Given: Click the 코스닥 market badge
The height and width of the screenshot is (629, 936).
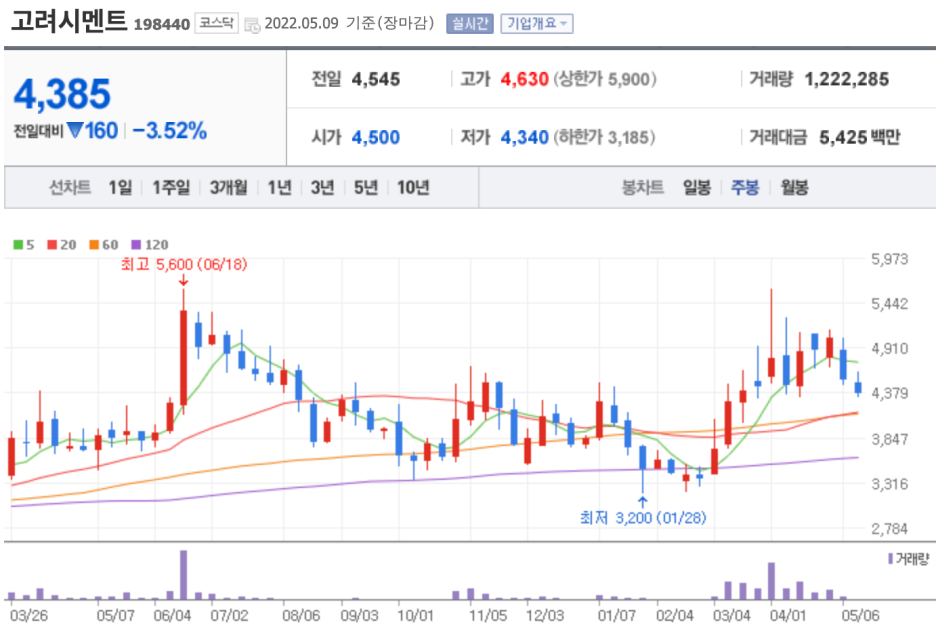Looking at the screenshot, I should (216, 23).
